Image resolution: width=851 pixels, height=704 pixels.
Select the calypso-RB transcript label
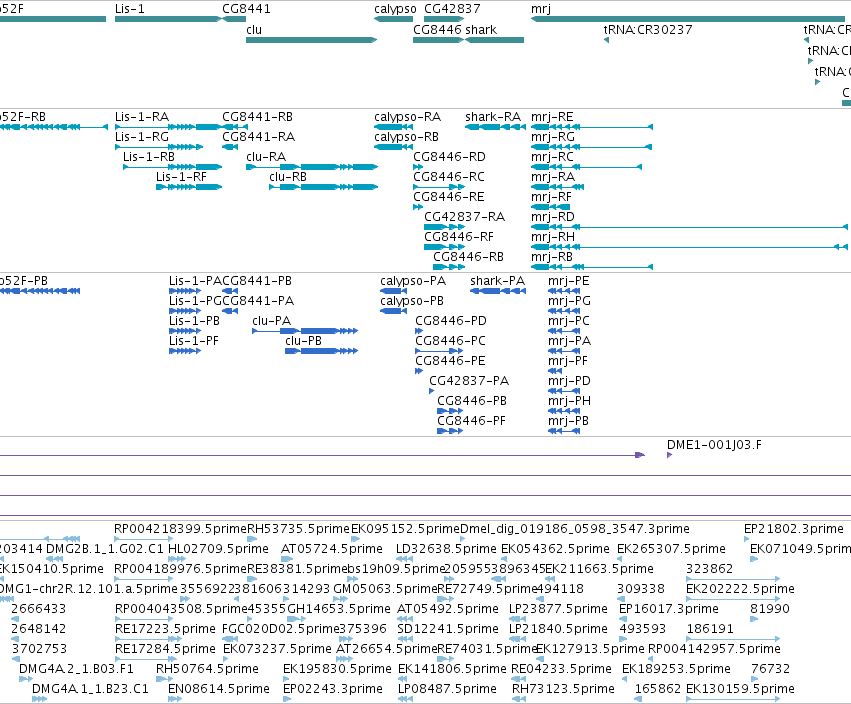click(x=406, y=137)
